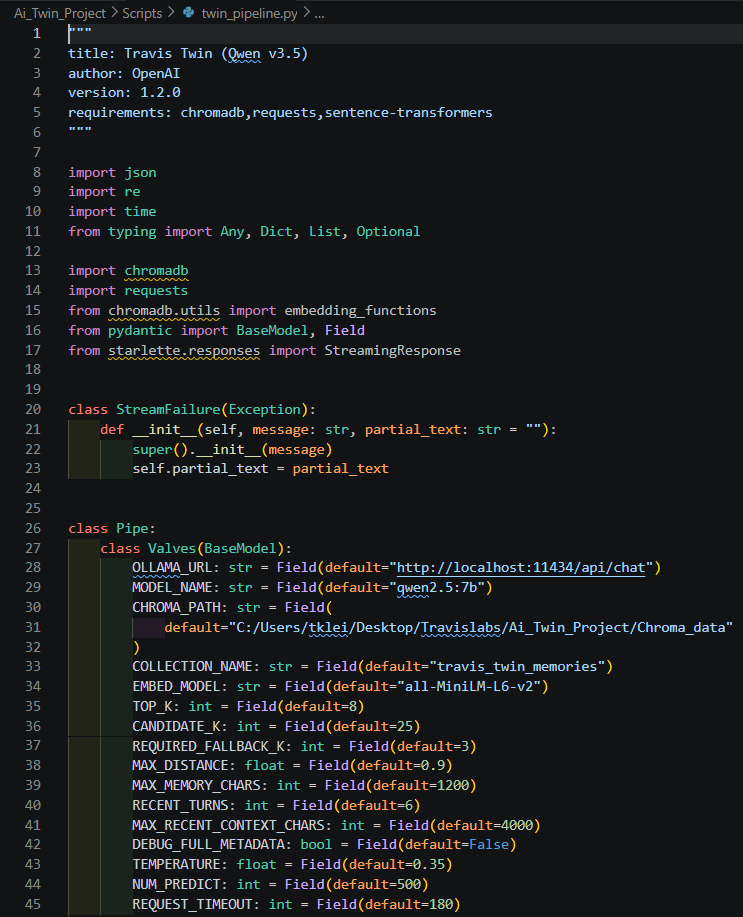The width and height of the screenshot is (743, 917).
Task: Click 'MAX_DISTANCE' field name
Action: coord(180,766)
